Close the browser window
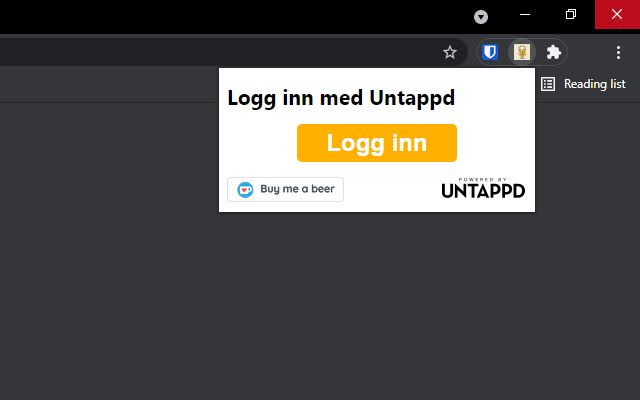The height and width of the screenshot is (400, 640). (617, 14)
